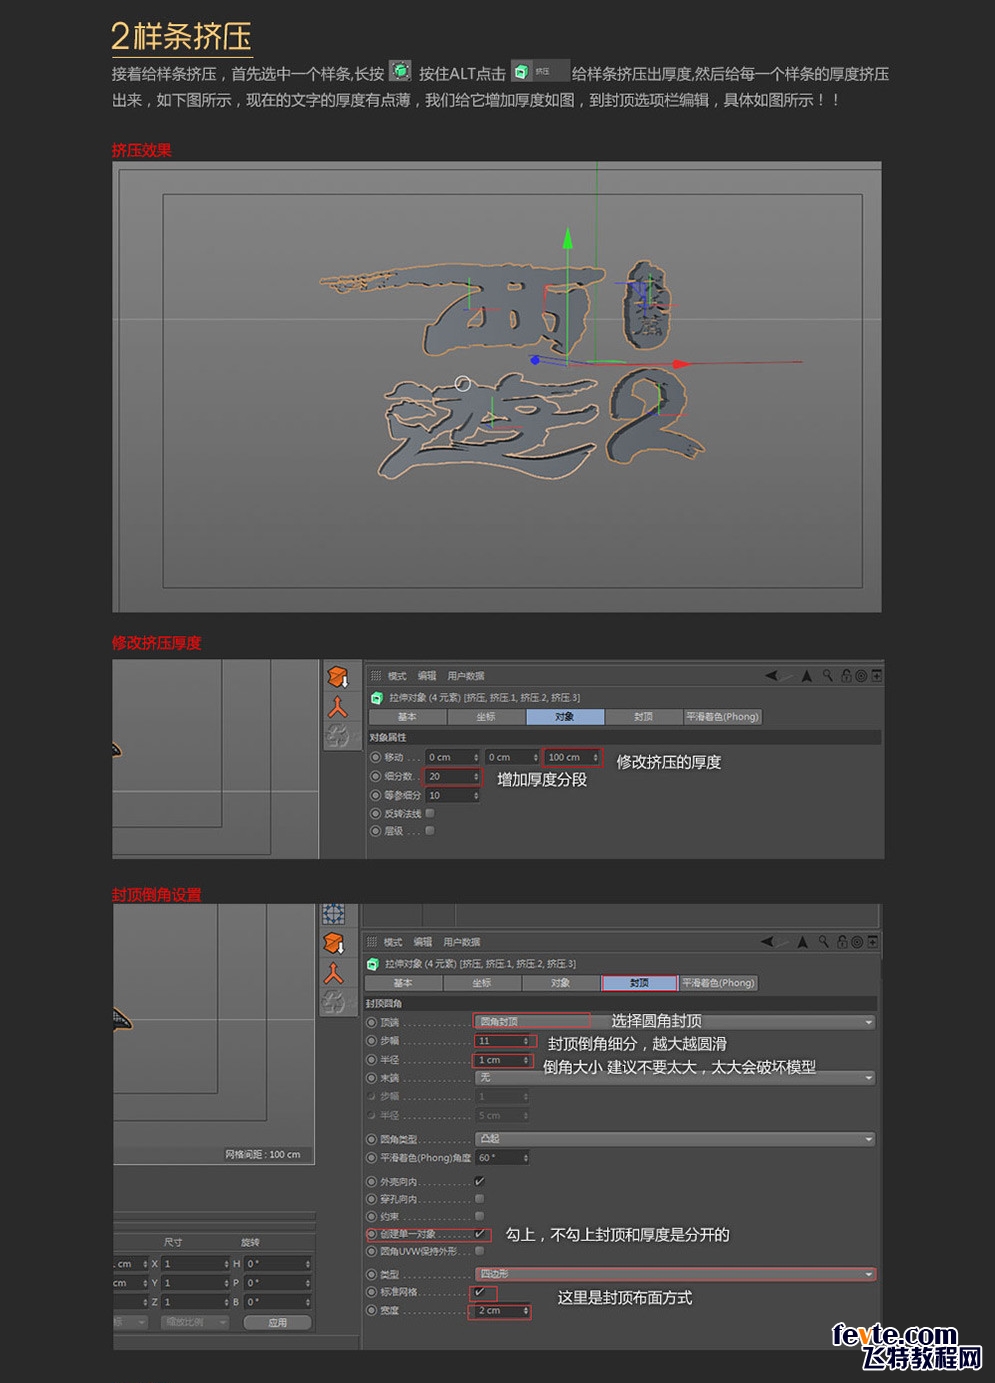The width and height of the screenshot is (995, 1383).
Task: Click the extrude icon in the lower attributes sidebar
Action: tap(334, 943)
